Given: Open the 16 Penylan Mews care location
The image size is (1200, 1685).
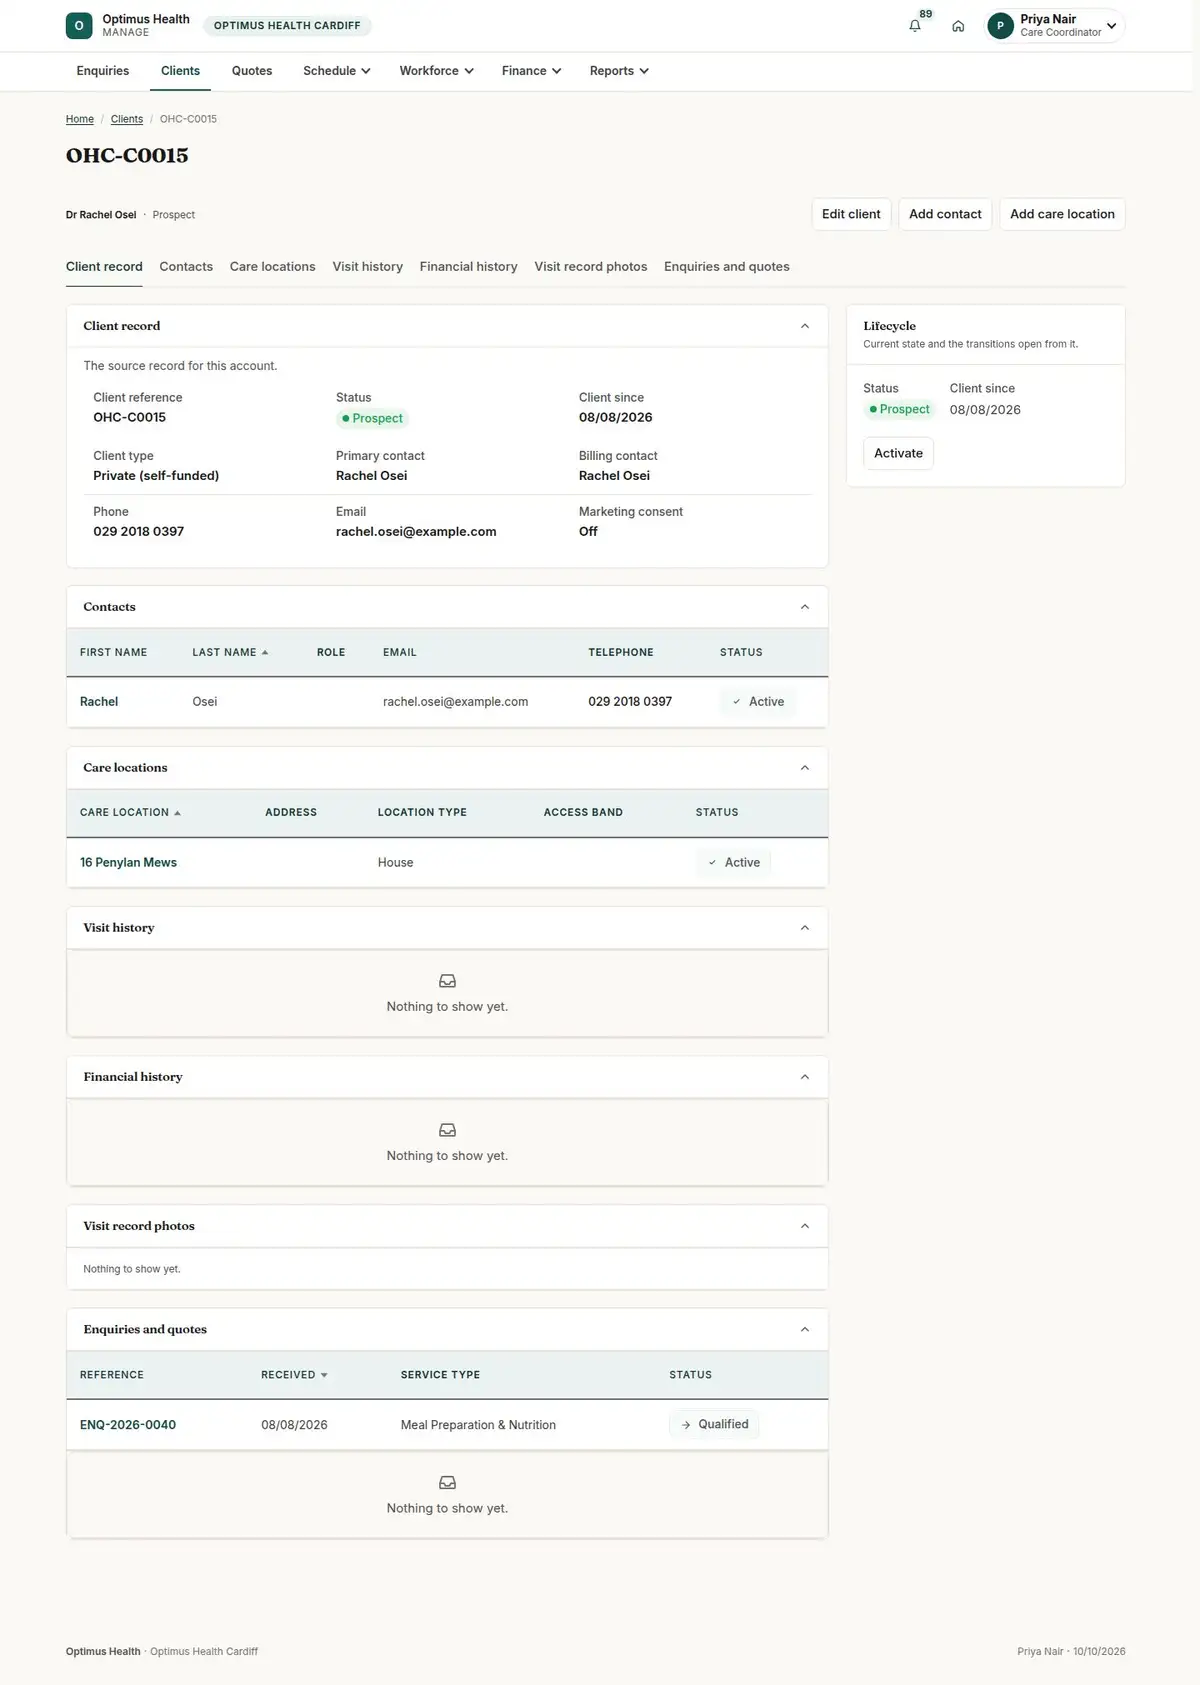Looking at the screenshot, I should (x=128, y=863).
